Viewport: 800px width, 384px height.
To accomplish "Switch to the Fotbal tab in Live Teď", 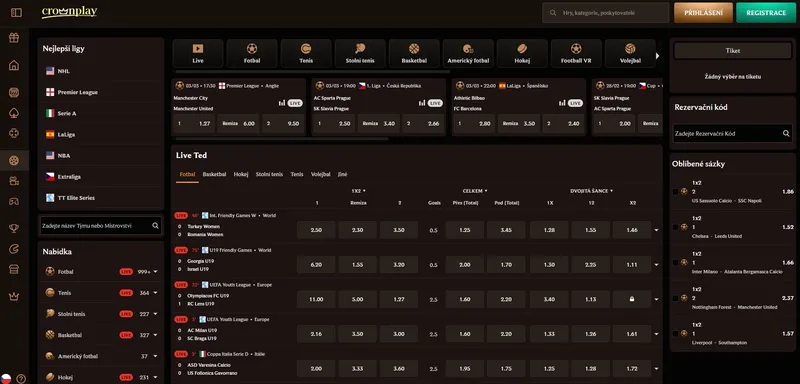I will (187, 174).
